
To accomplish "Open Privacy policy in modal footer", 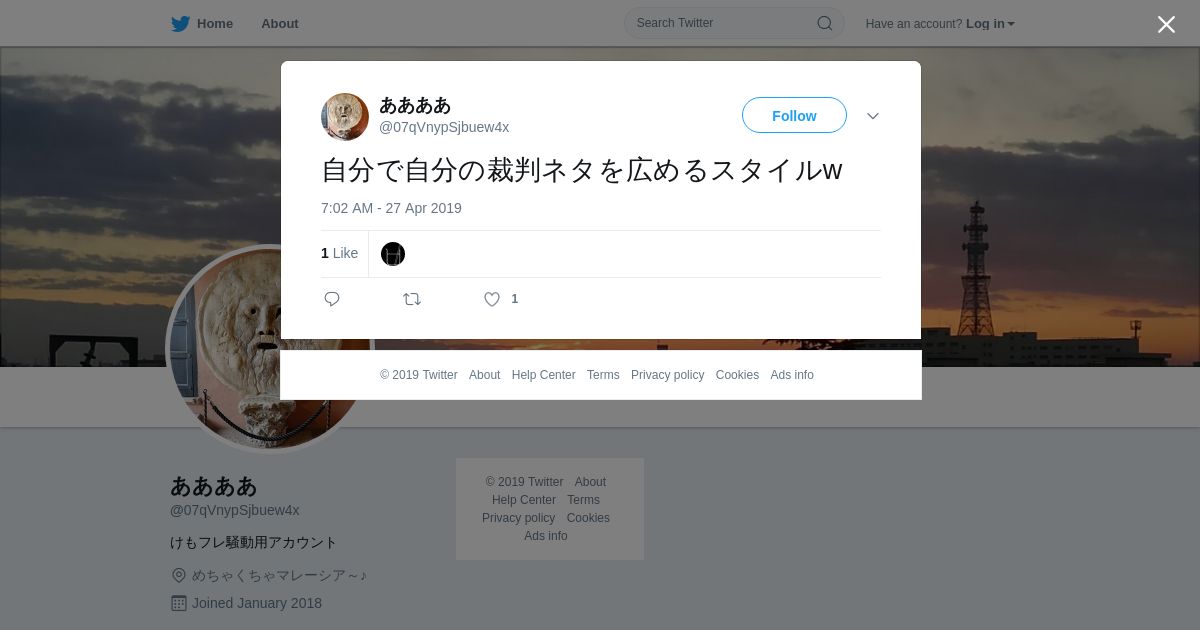I will pos(667,375).
